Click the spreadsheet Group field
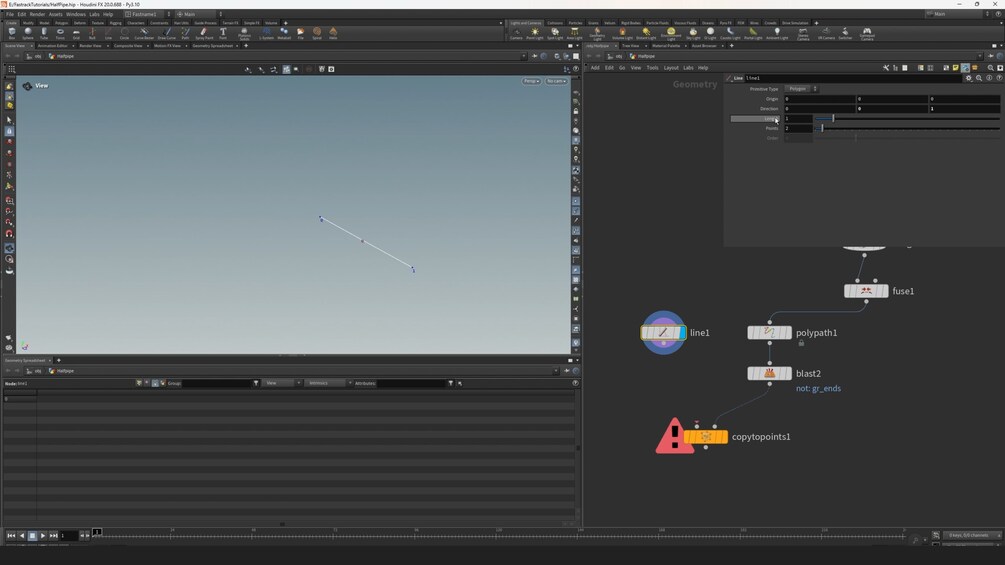 pos(216,383)
